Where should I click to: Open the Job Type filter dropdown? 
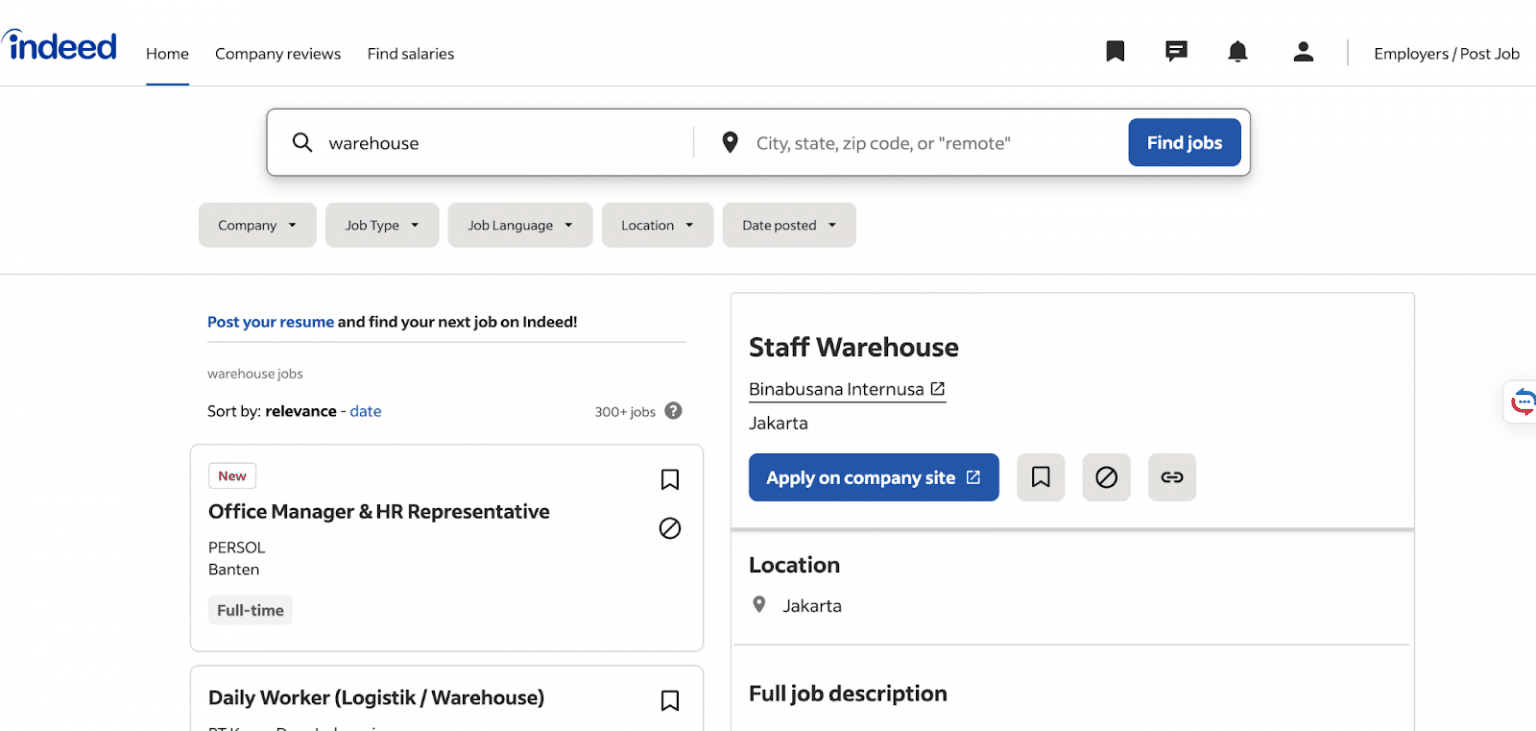click(382, 226)
